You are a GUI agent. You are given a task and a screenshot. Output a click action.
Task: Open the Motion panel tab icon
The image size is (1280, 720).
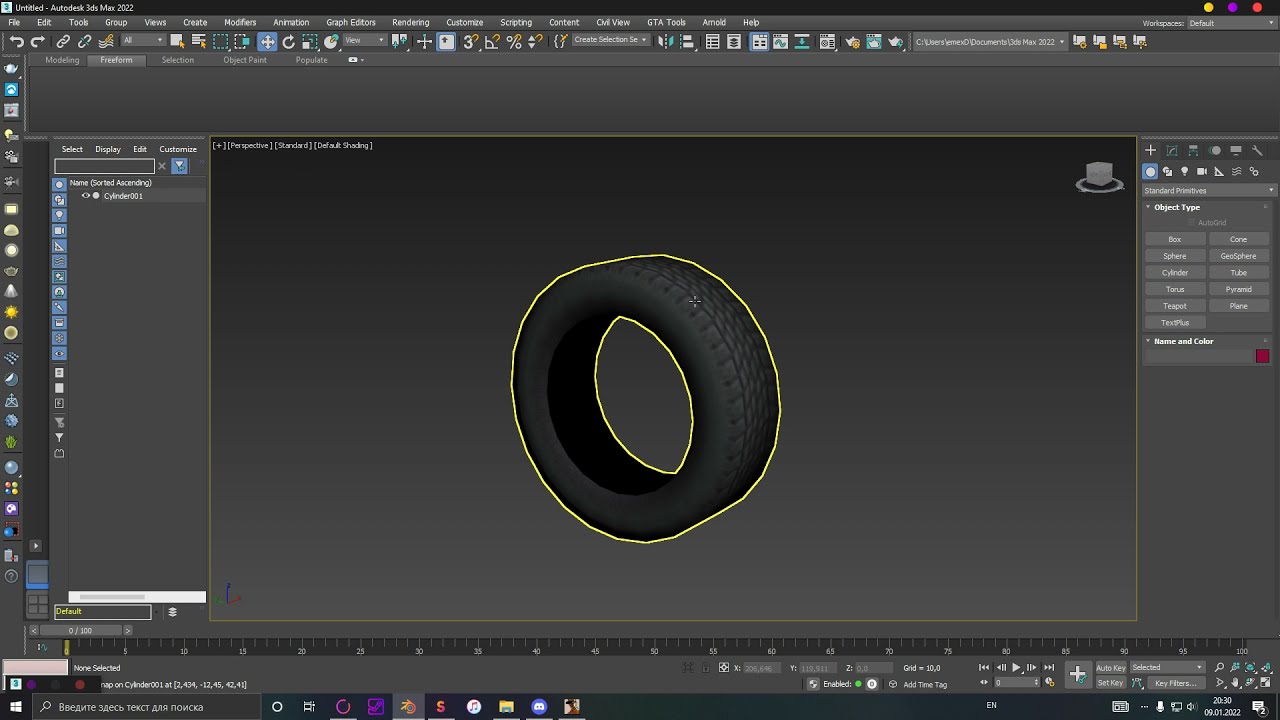coord(1215,150)
